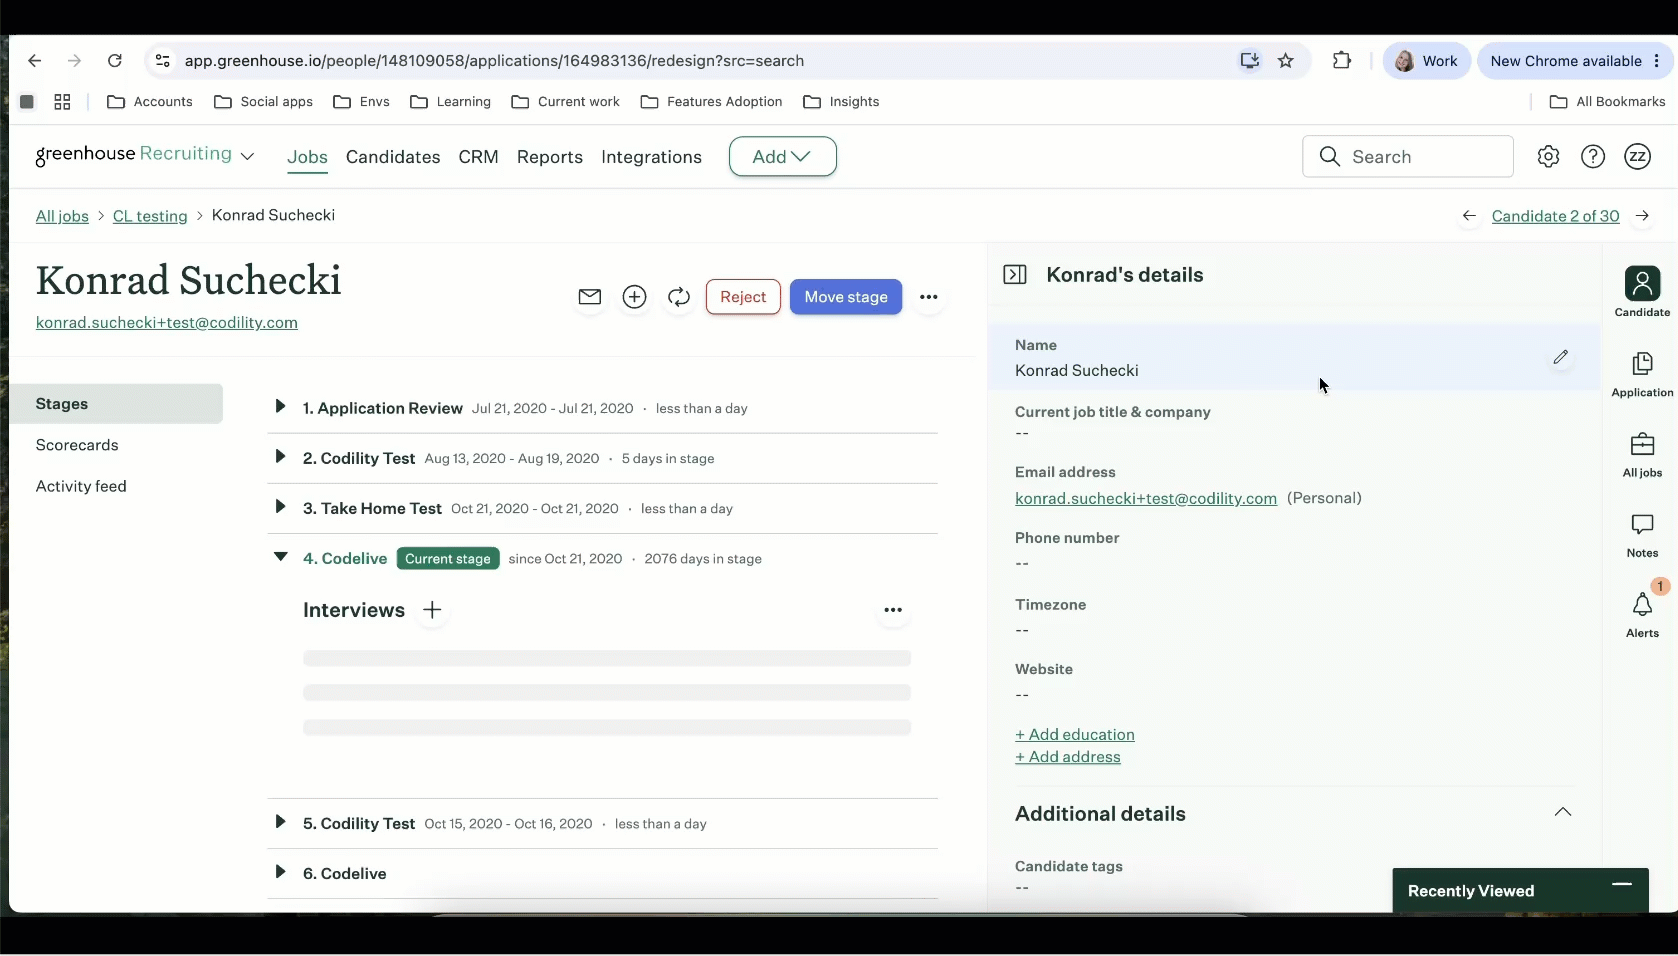Open the All jobs briefcase panel
This screenshot has height=956, width=1678.
pos(1642,454)
